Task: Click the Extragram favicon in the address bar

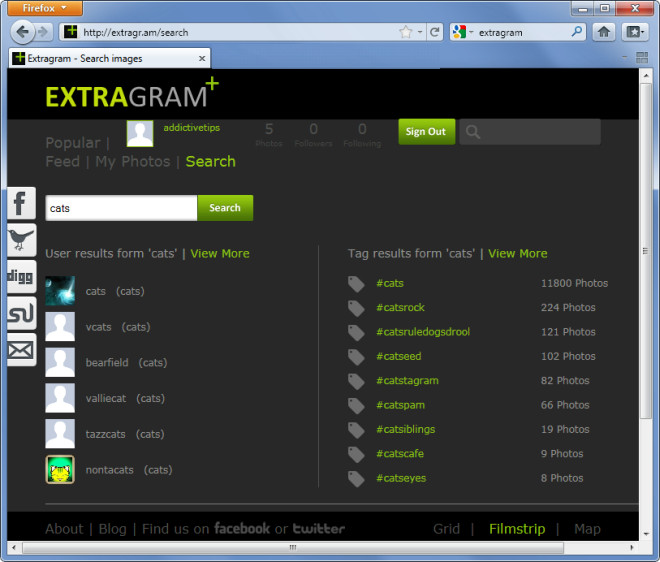Action: [x=71, y=32]
